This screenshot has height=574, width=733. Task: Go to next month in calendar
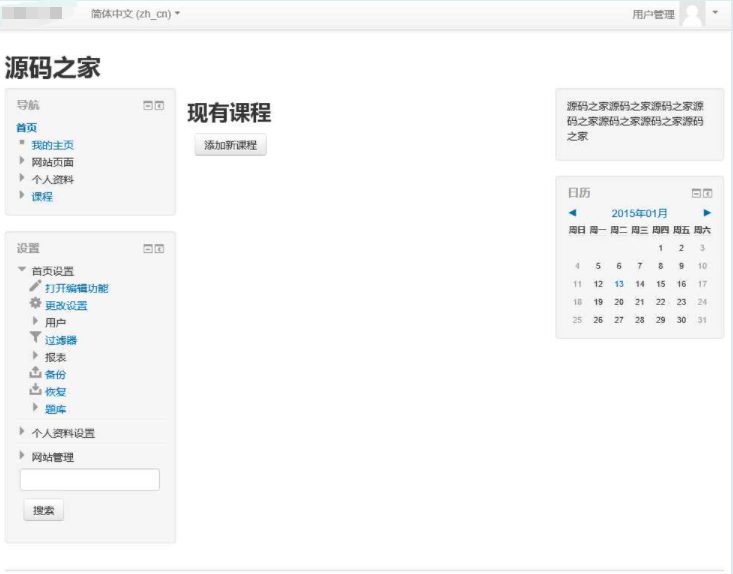pyautogui.click(x=707, y=213)
